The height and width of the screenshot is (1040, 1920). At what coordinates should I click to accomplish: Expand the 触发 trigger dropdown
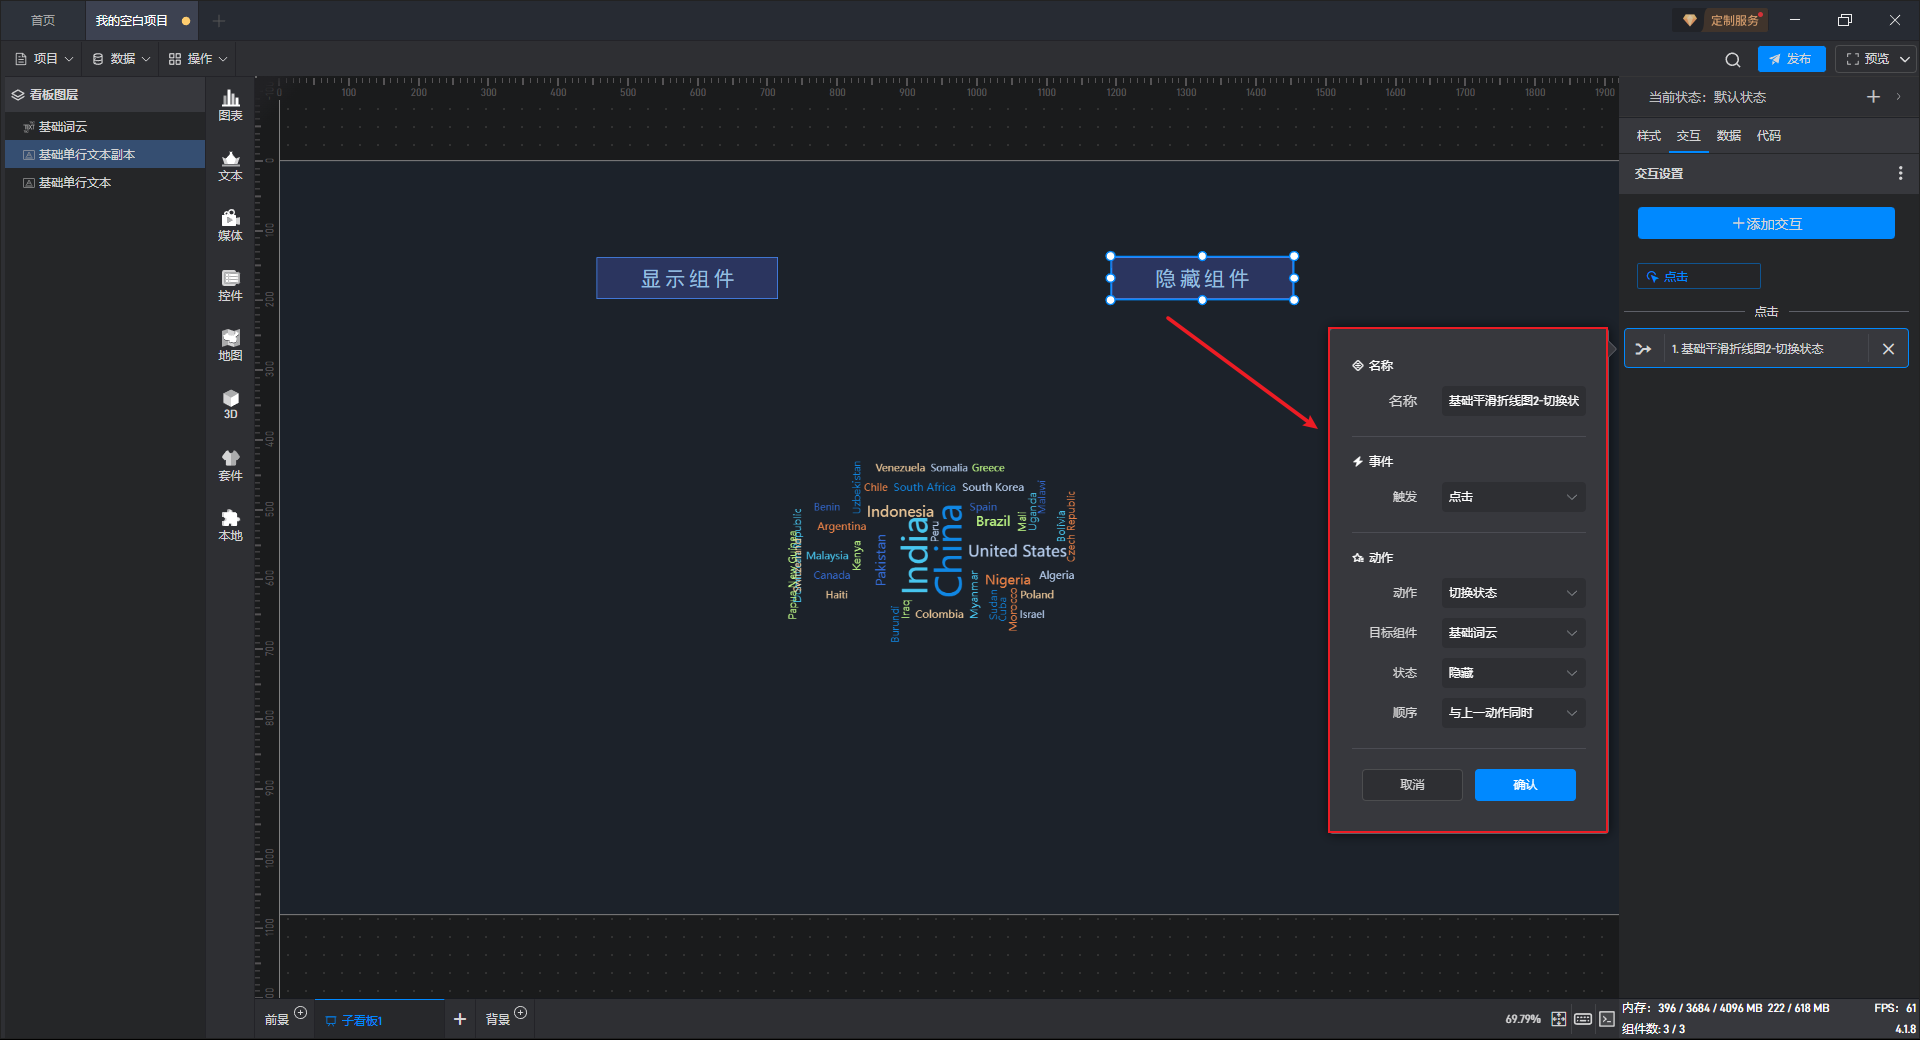1513,497
